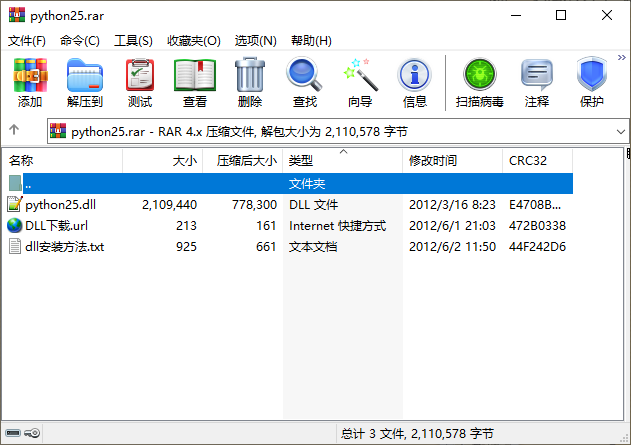The image size is (631, 445).
Task: Sort by 修改时间 column header
Action: pyautogui.click(x=452, y=161)
